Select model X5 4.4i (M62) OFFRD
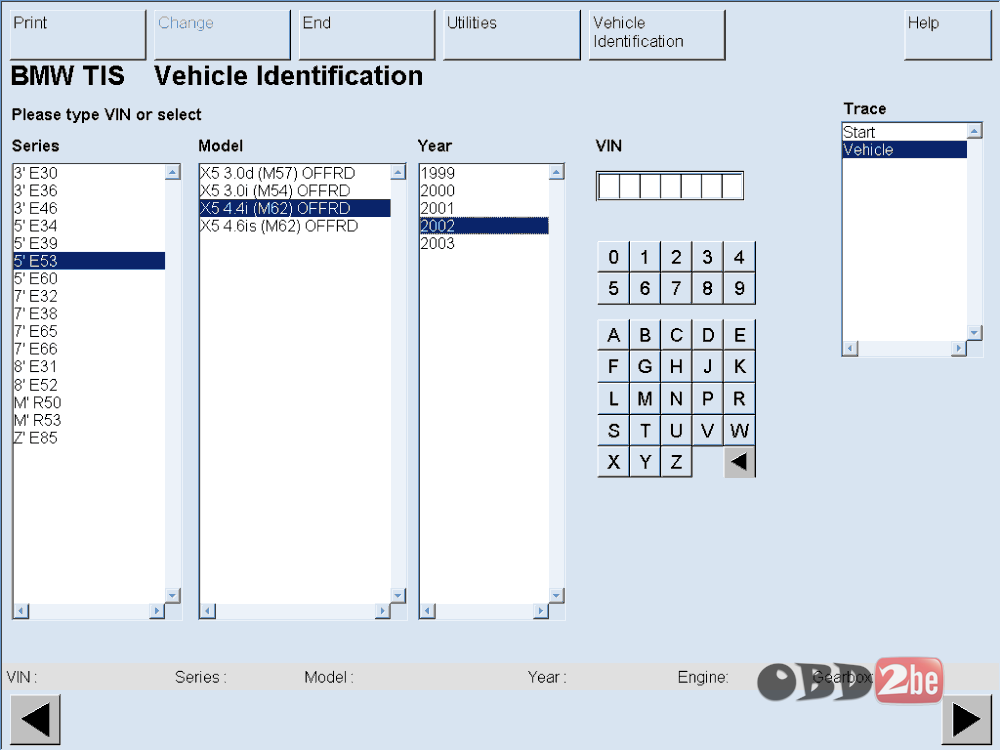 295,208
